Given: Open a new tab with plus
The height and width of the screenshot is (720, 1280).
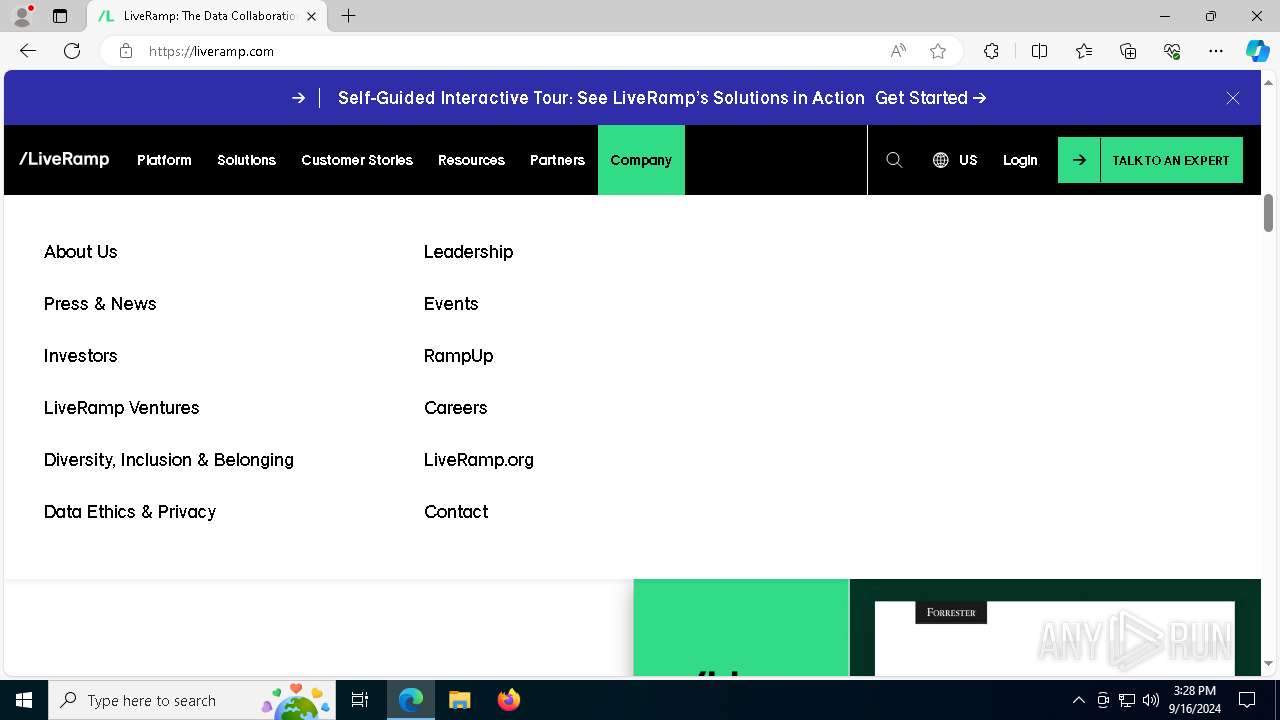Looking at the screenshot, I should pos(348,16).
